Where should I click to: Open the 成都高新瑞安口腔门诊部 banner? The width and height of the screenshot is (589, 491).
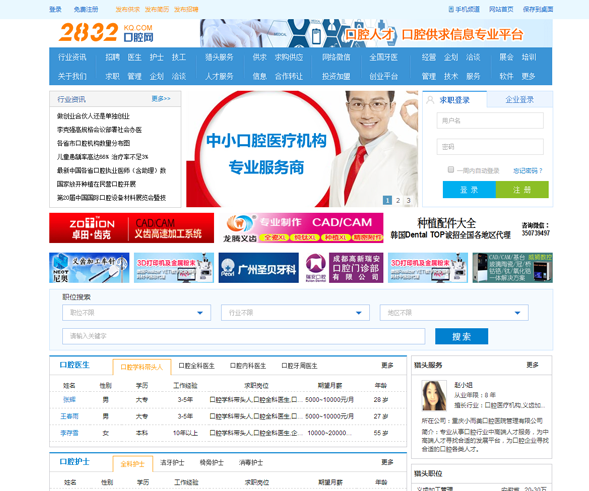coord(343,267)
